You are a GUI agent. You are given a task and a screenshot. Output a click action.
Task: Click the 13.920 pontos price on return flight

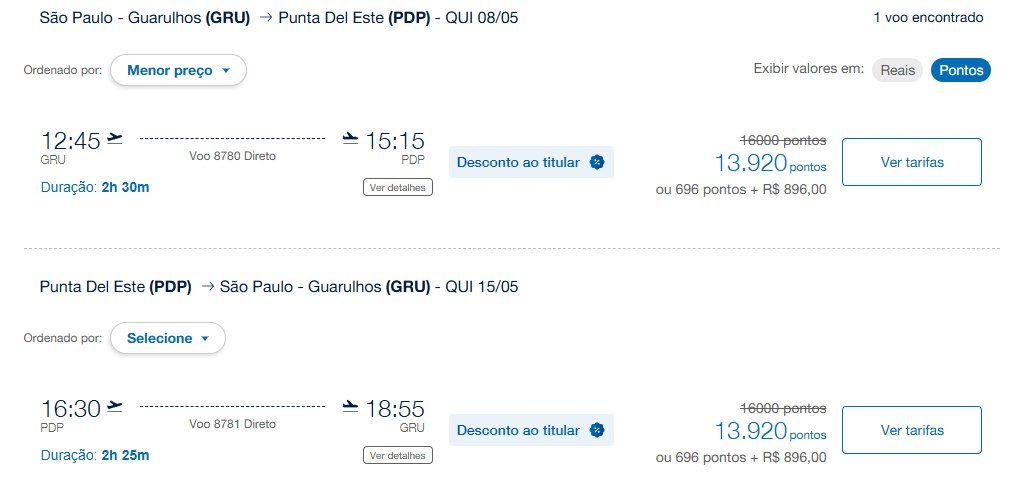pyautogui.click(x=770, y=431)
